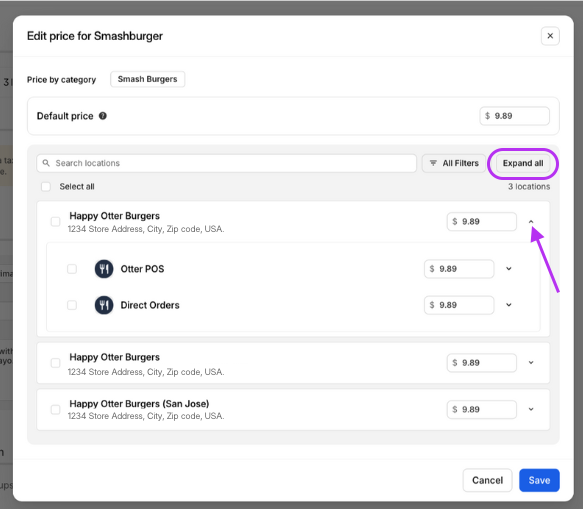Check the expanded Happy Otter Burgers location checkbox
This screenshot has width=583, height=509.
coord(55,222)
